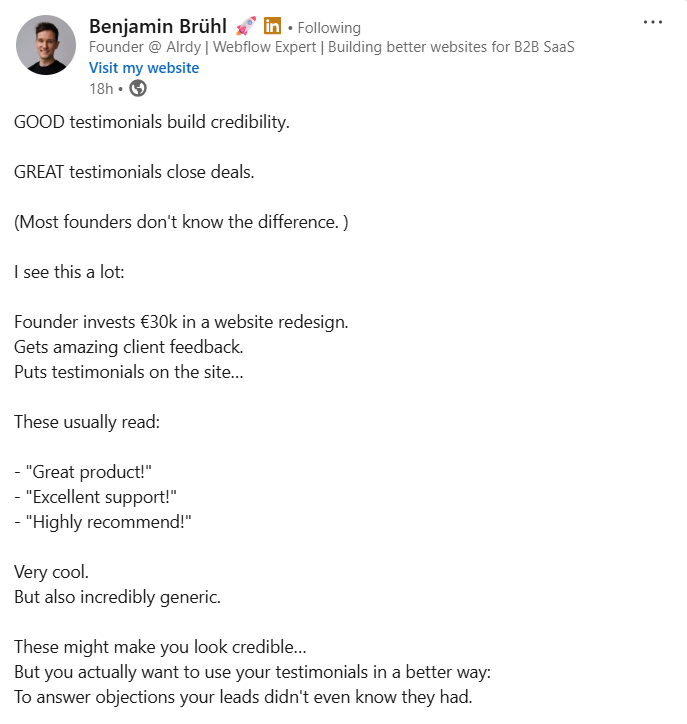
Task: Click the "Founder invests €30k" sentence
Action: 181,322
